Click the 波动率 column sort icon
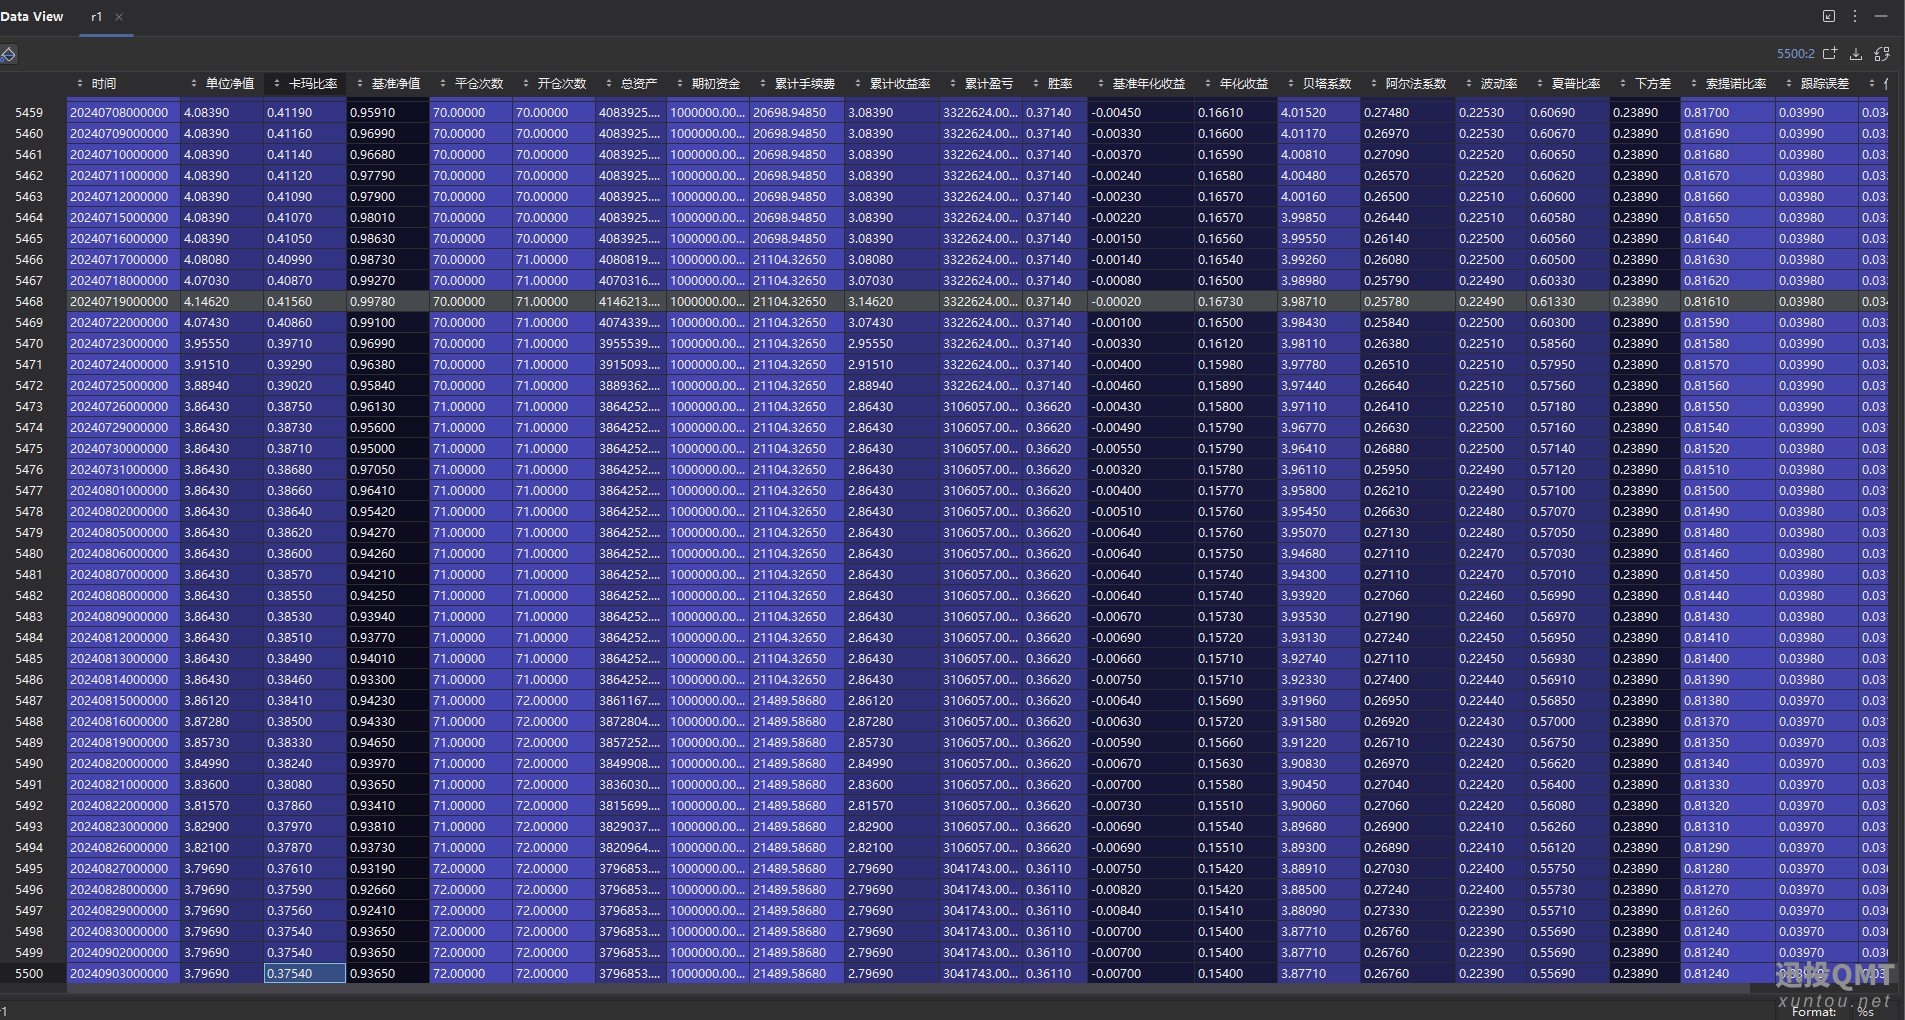Image resolution: width=1905 pixels, height=1020 pixels. [1470, 84]
